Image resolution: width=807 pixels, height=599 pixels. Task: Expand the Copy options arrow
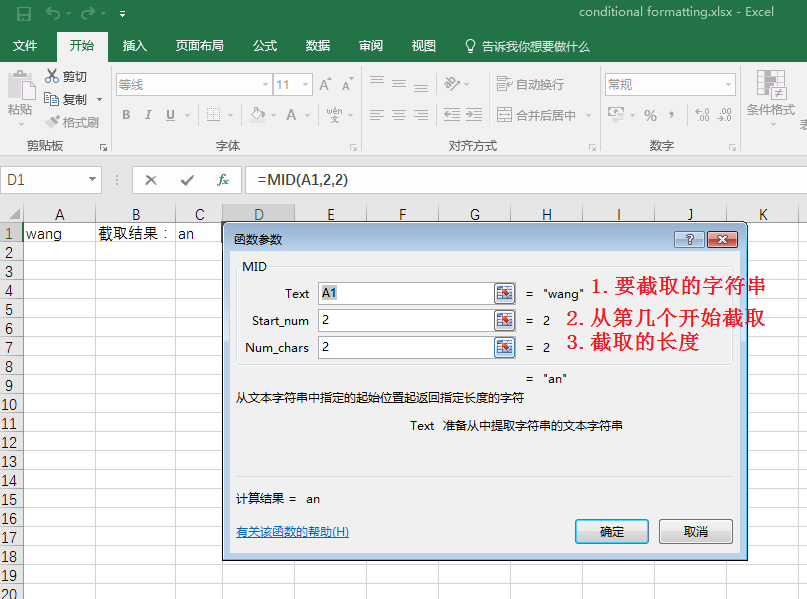click(x=99, y=99)
